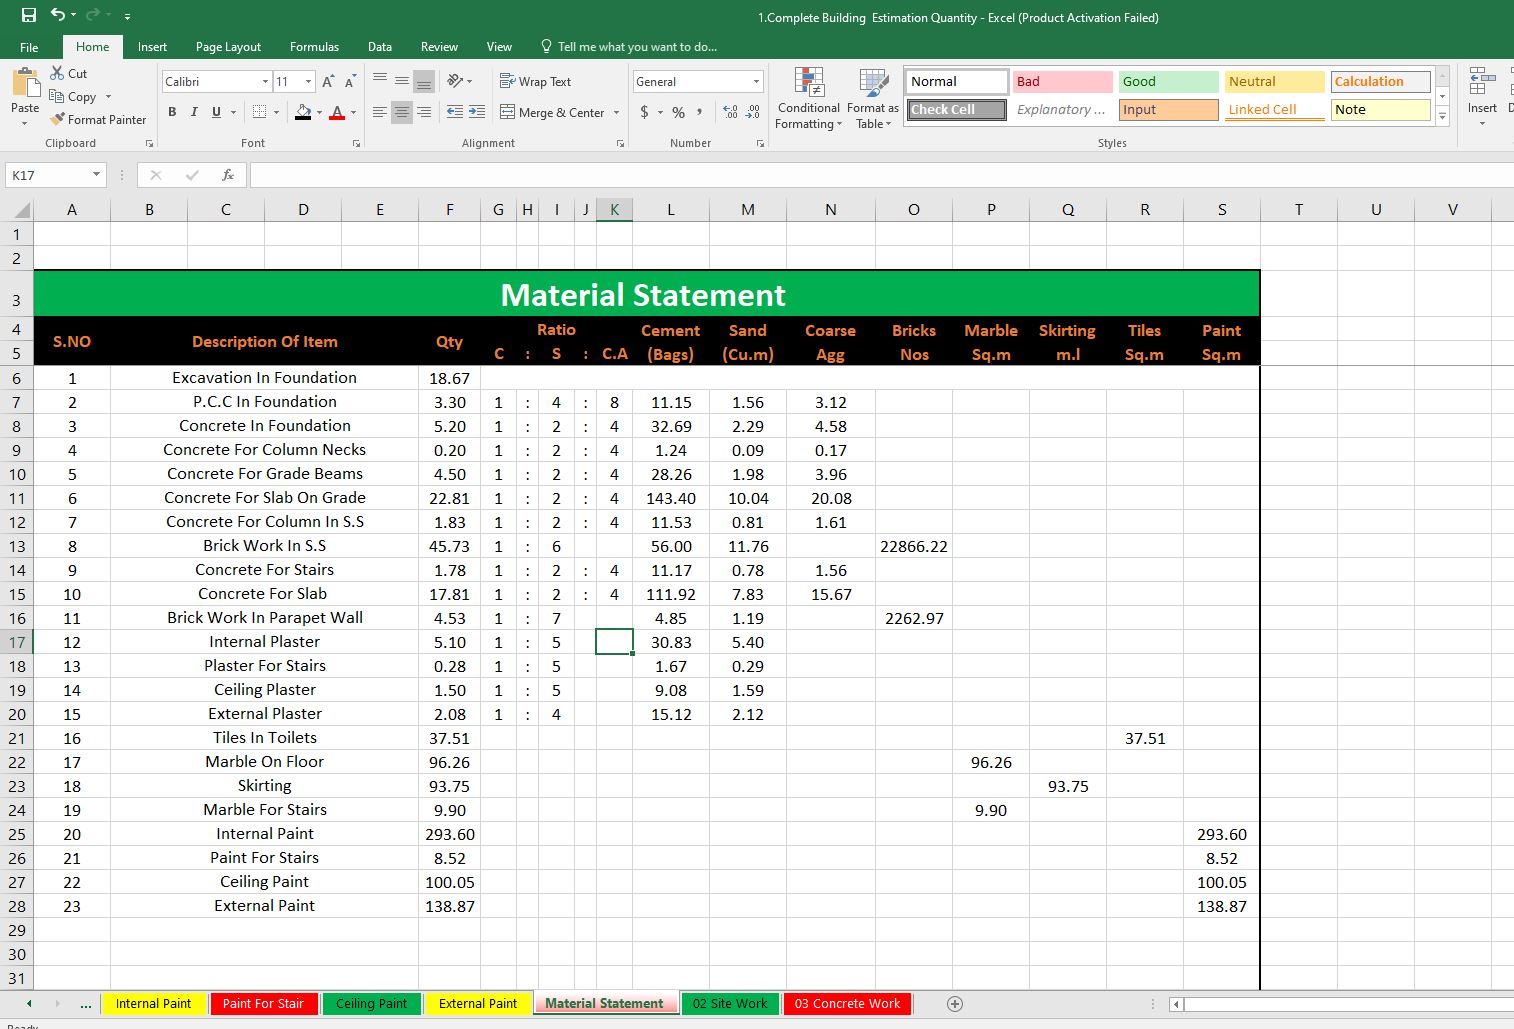
Task: Apply the red font color
Action: pos(337,112)
